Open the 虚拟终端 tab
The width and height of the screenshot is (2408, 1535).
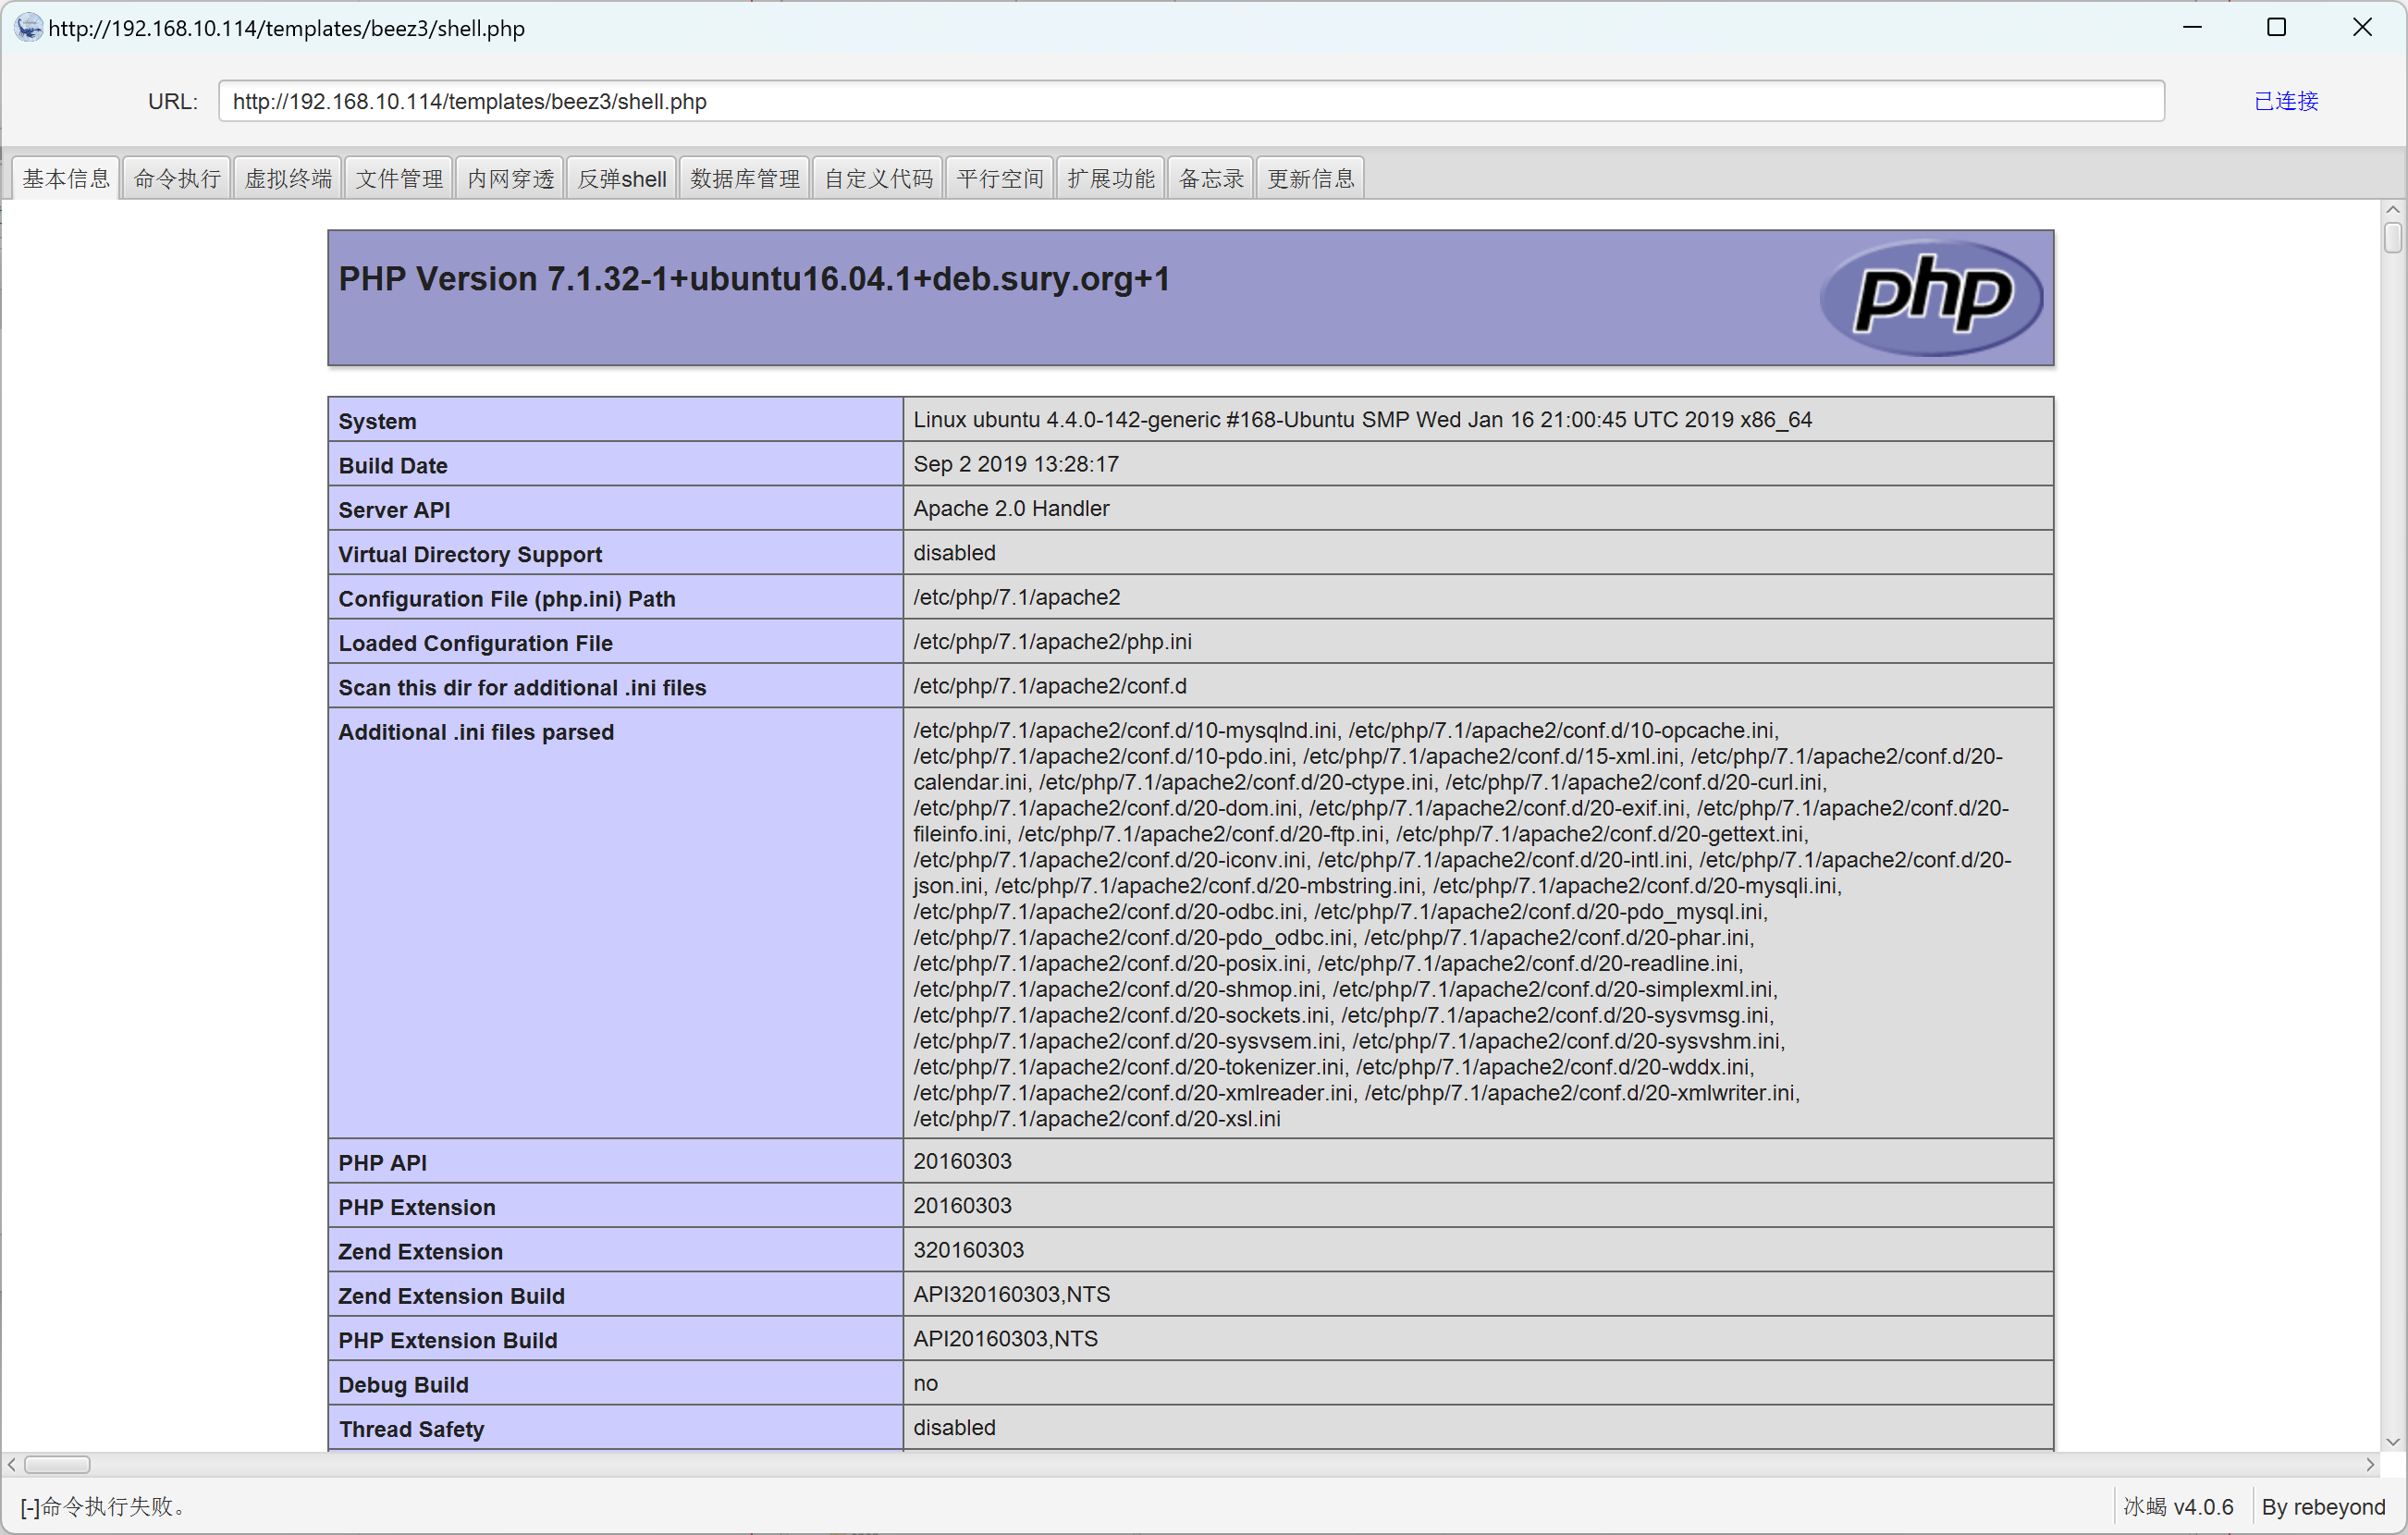pyautogui.click(x=288, y=179)
